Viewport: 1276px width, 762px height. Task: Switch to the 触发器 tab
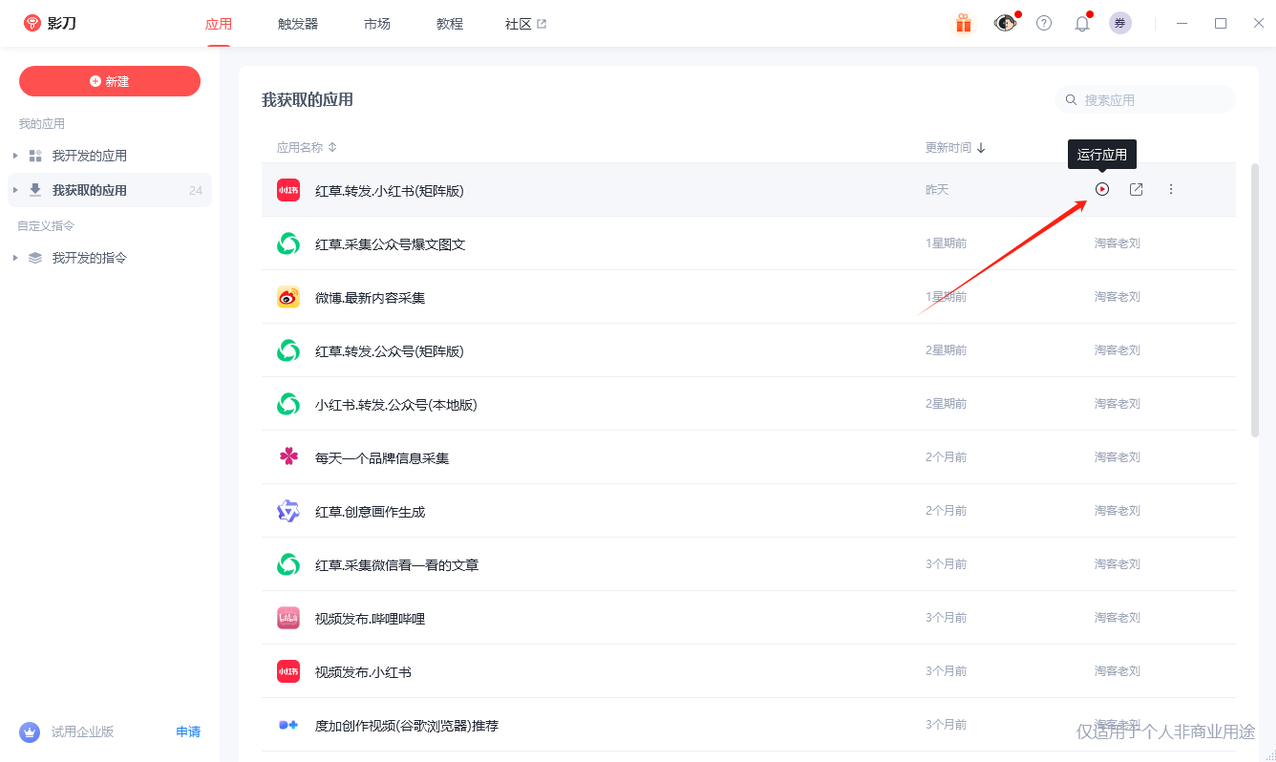click(x=298, y=24)
